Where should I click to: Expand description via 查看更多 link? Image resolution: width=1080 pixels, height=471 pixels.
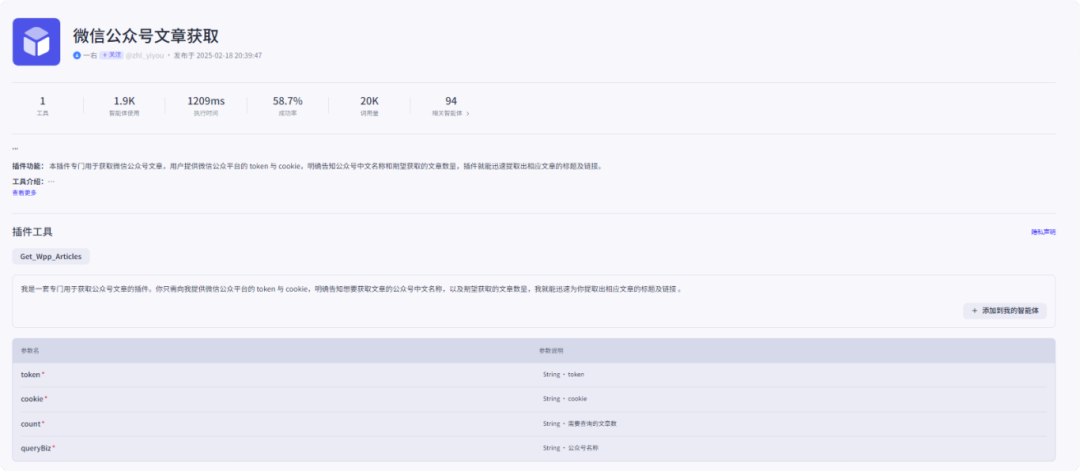point(24,193)
